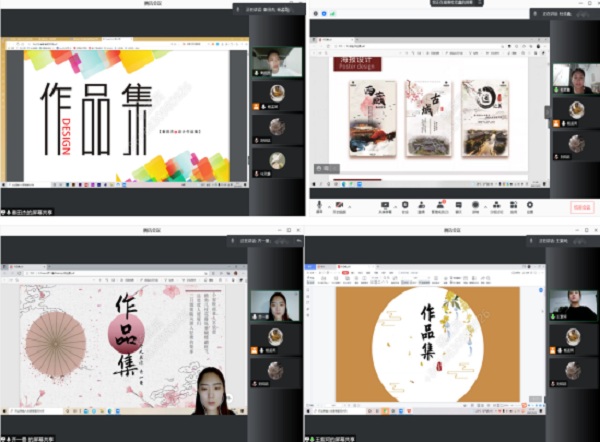
Task: Open the Apps icon in the meeting toolbar
Action: point(514,207)
